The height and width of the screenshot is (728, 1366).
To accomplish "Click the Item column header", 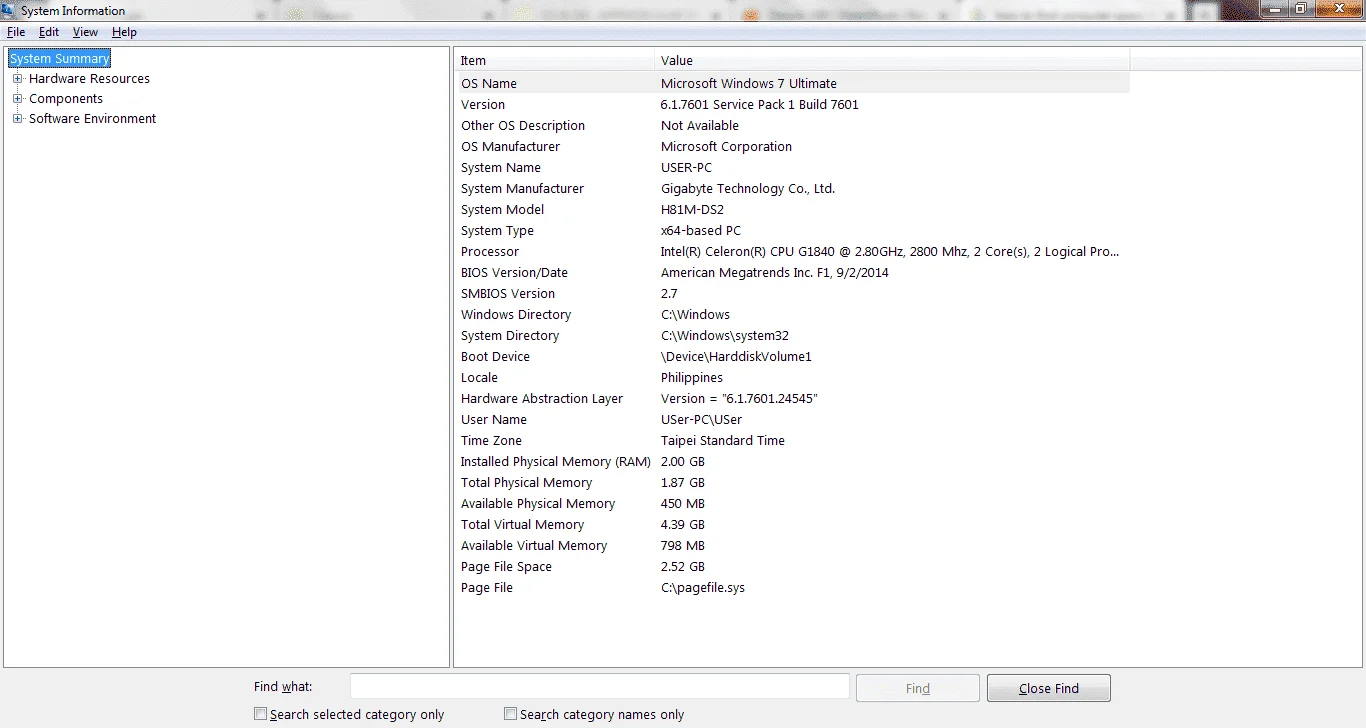I will [555, 61].
